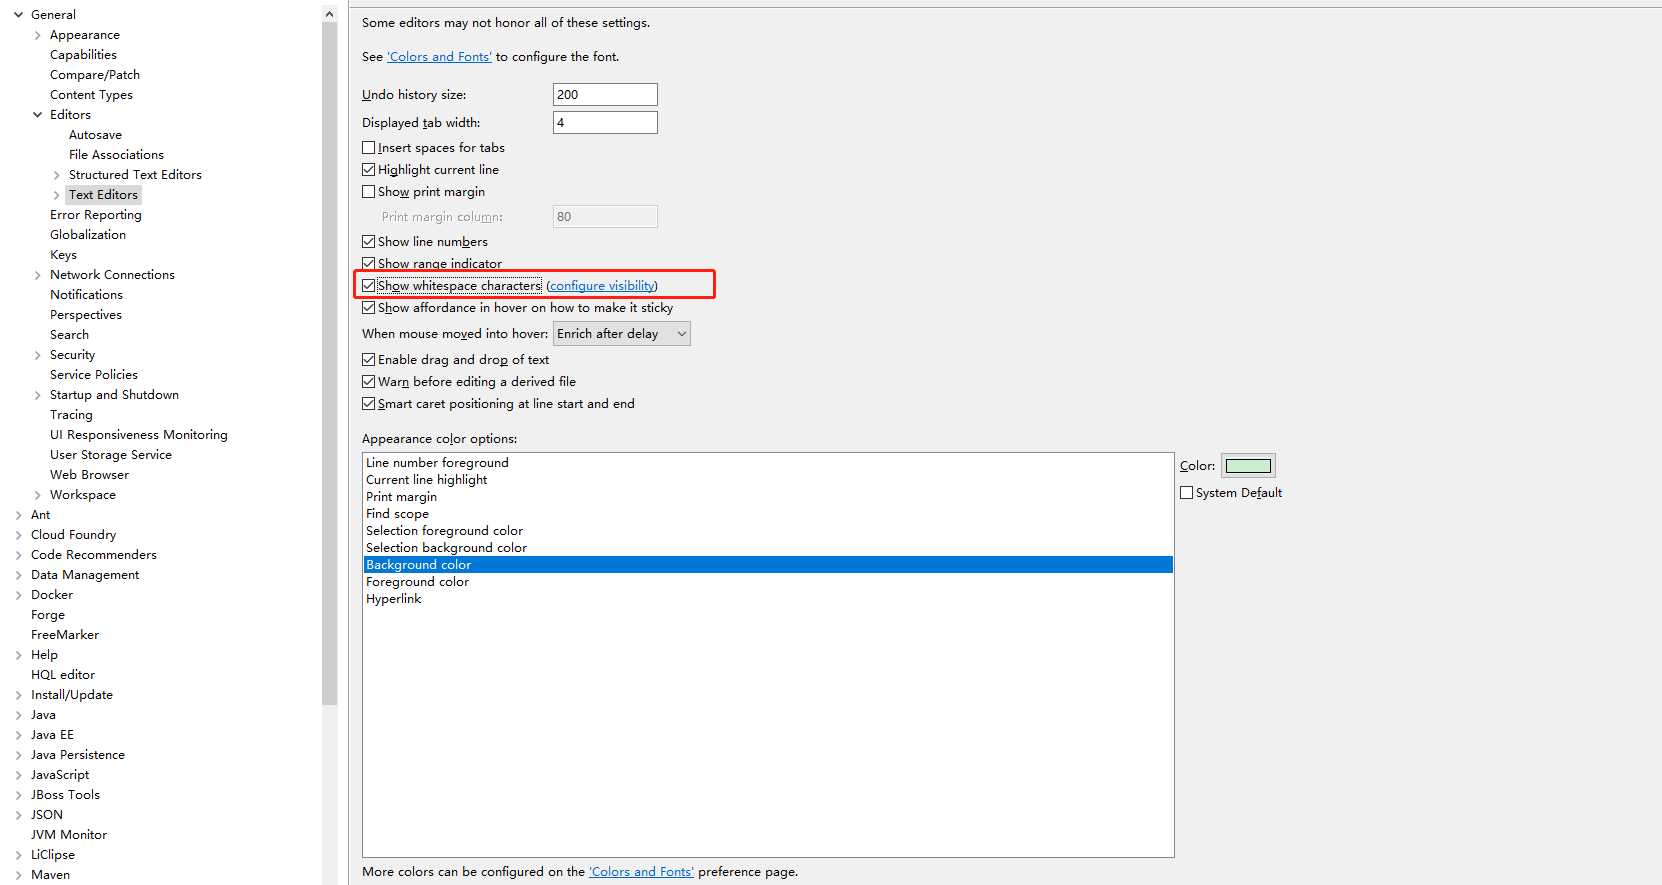The width and height of the screenshot is (1662, 885).
Task: Open Search preference page
Action: pyautogui.click(x=69, y=335)
